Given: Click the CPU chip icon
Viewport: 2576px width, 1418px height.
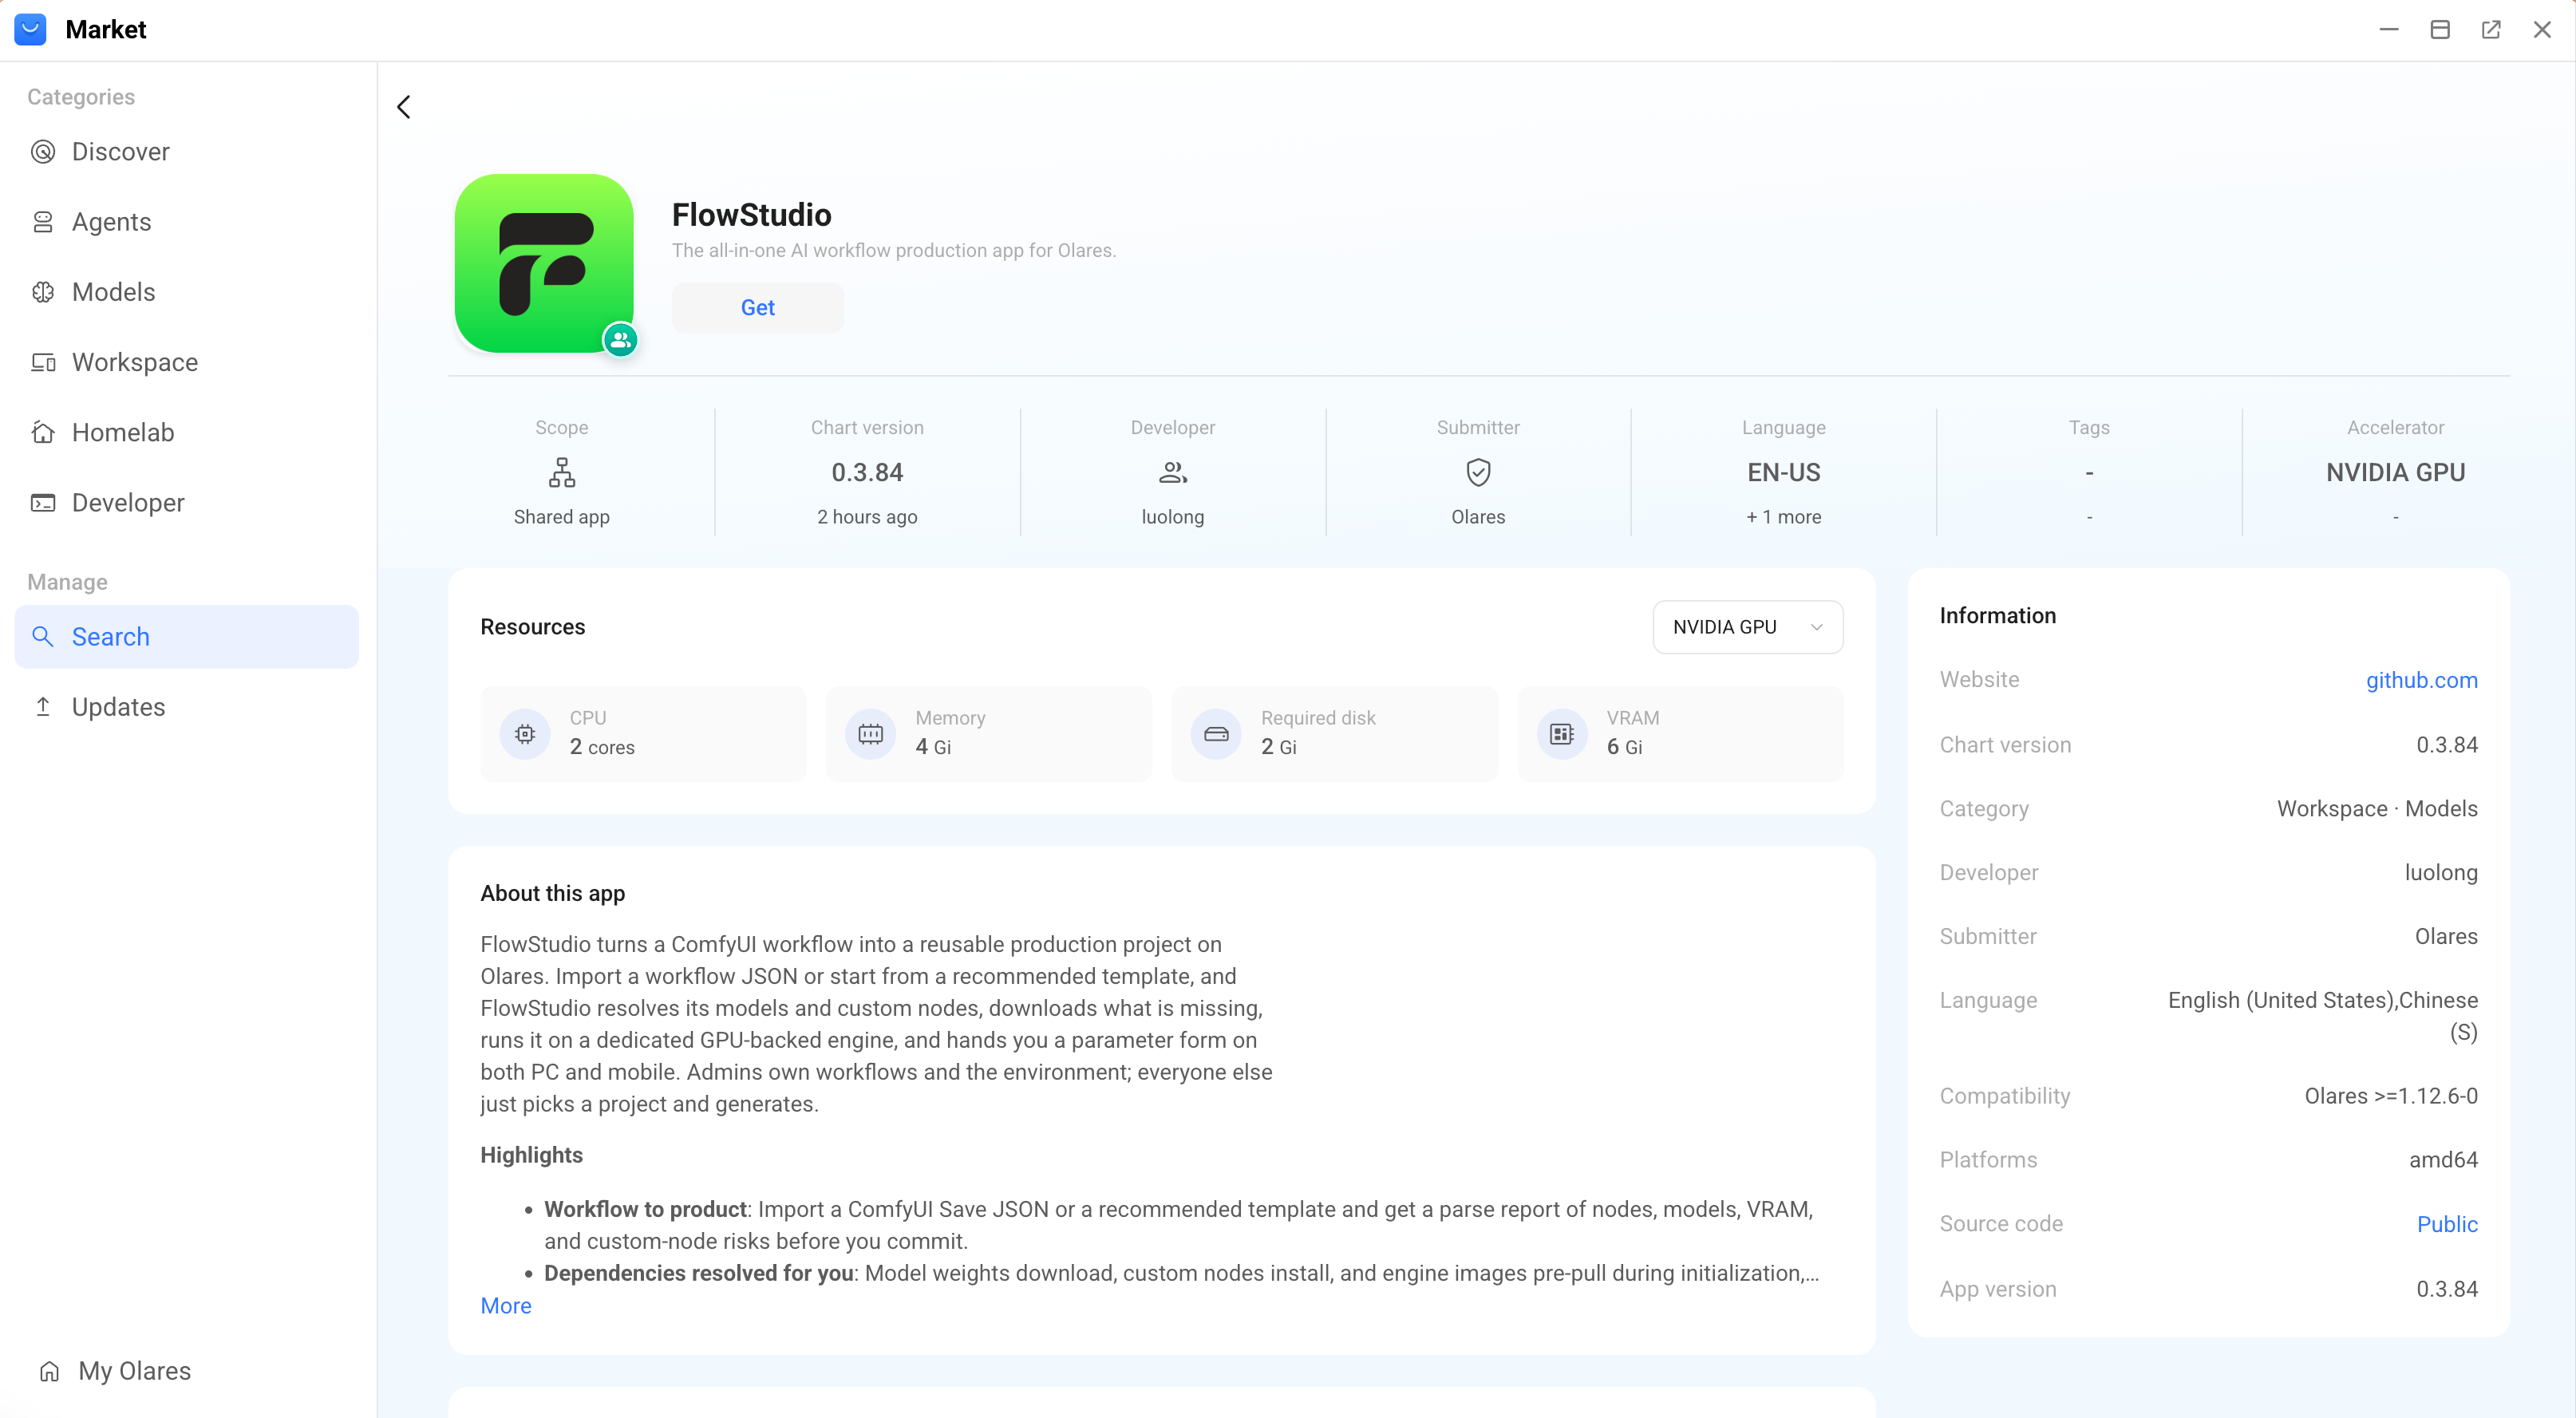Looking at the screenshot, I should (525, 734).
